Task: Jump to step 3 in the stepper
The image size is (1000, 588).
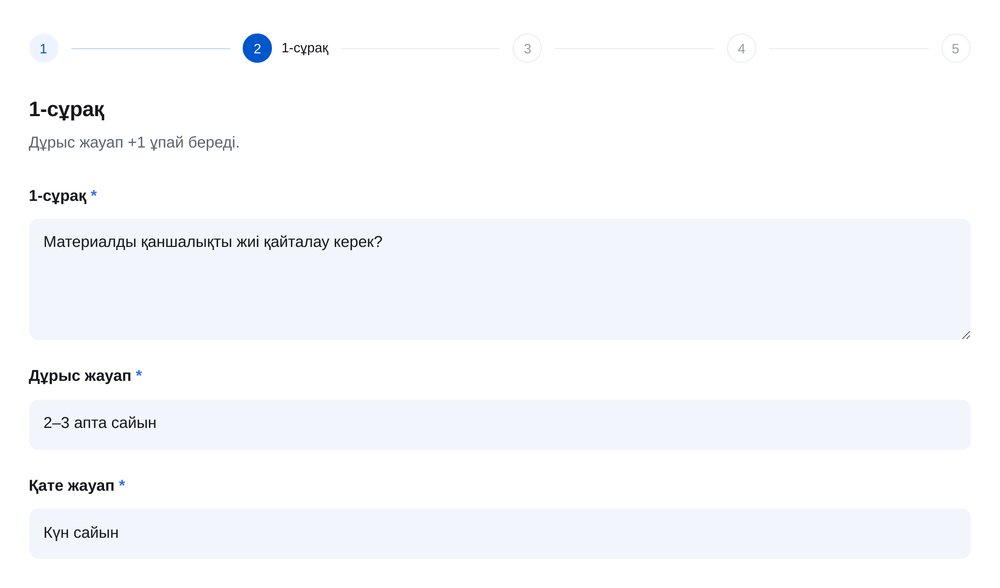Action: click(527, 48)
